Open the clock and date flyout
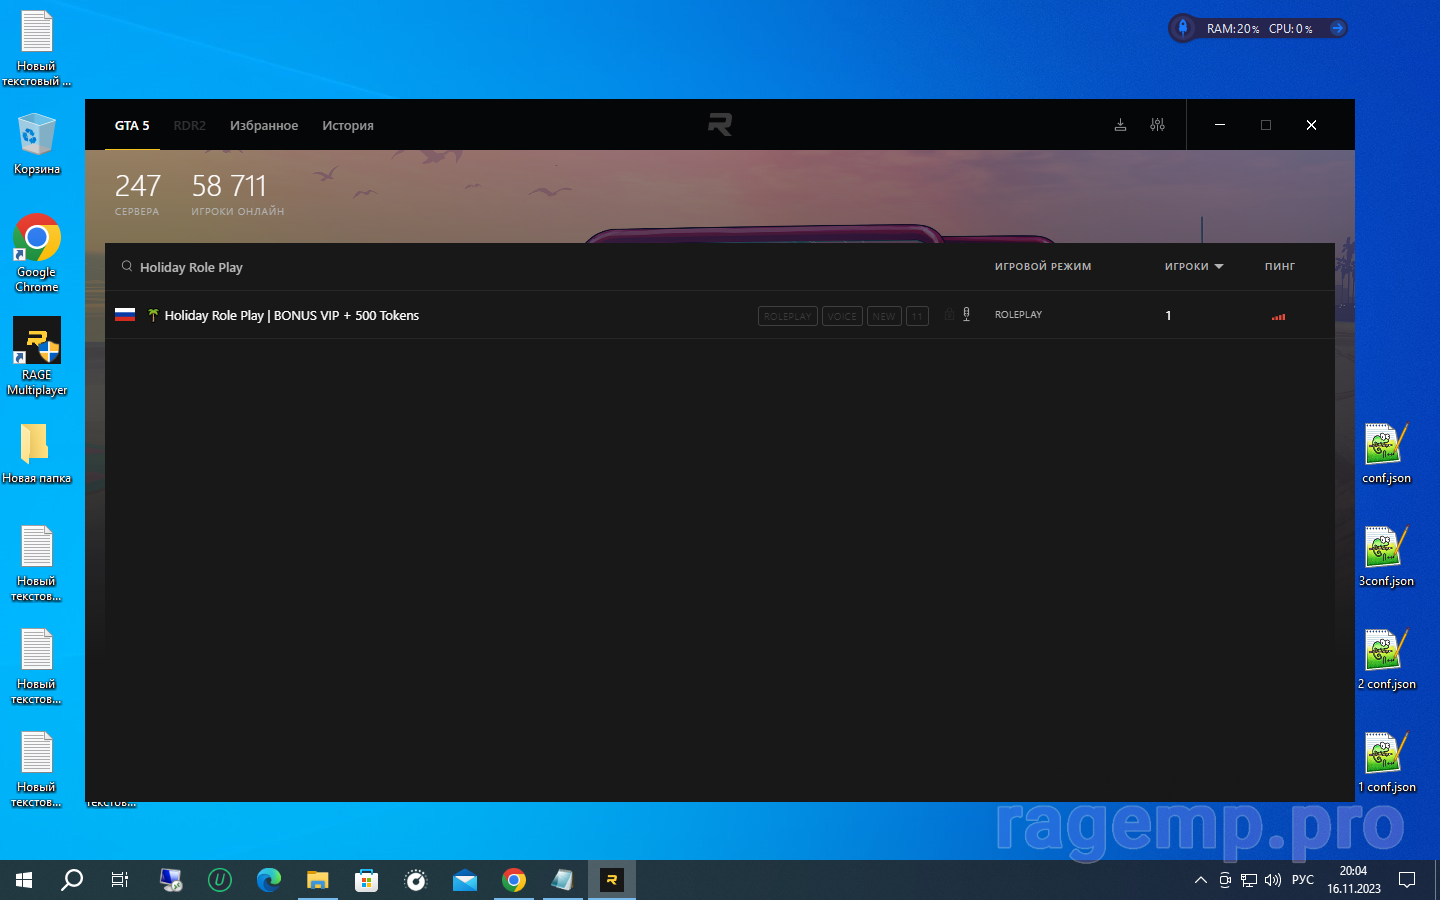The width and height of the screenshot is (1440, 900). (1354, 880)
